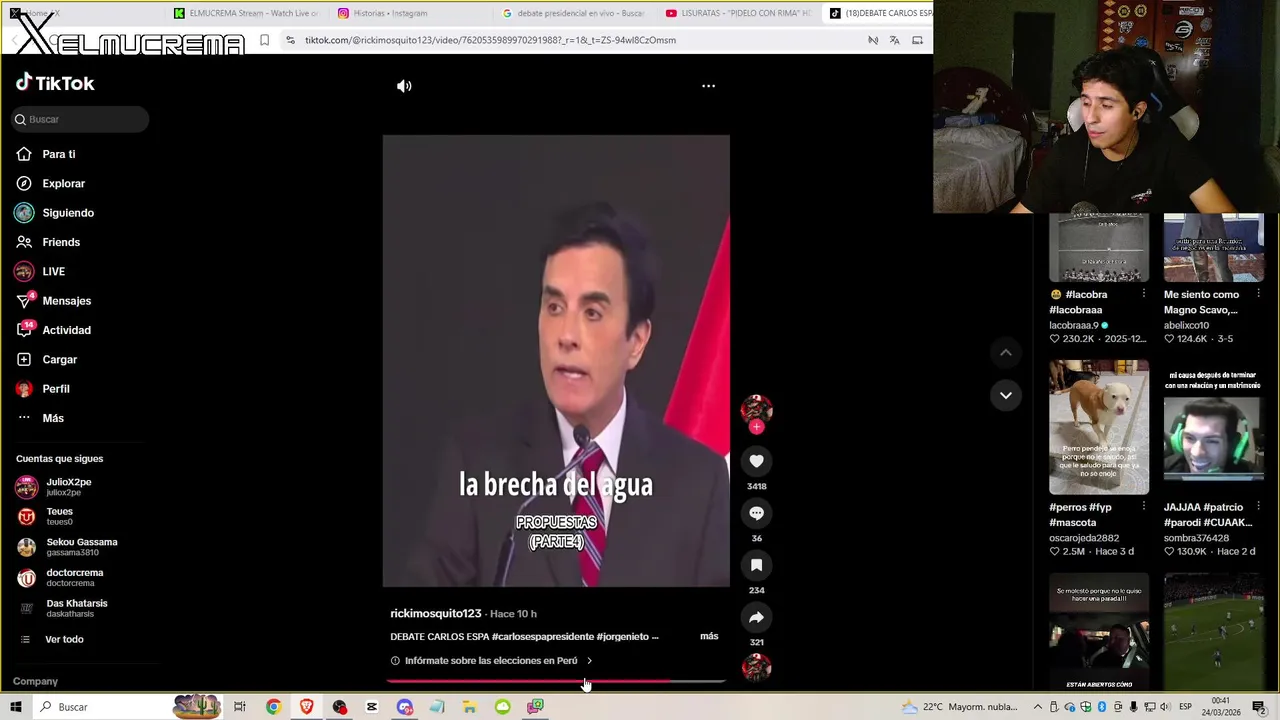The image size is (1280, 720).
Task: Open options for JAJJAA #patrcio card
Action: pyautogui.click(x=1258, y=507)
